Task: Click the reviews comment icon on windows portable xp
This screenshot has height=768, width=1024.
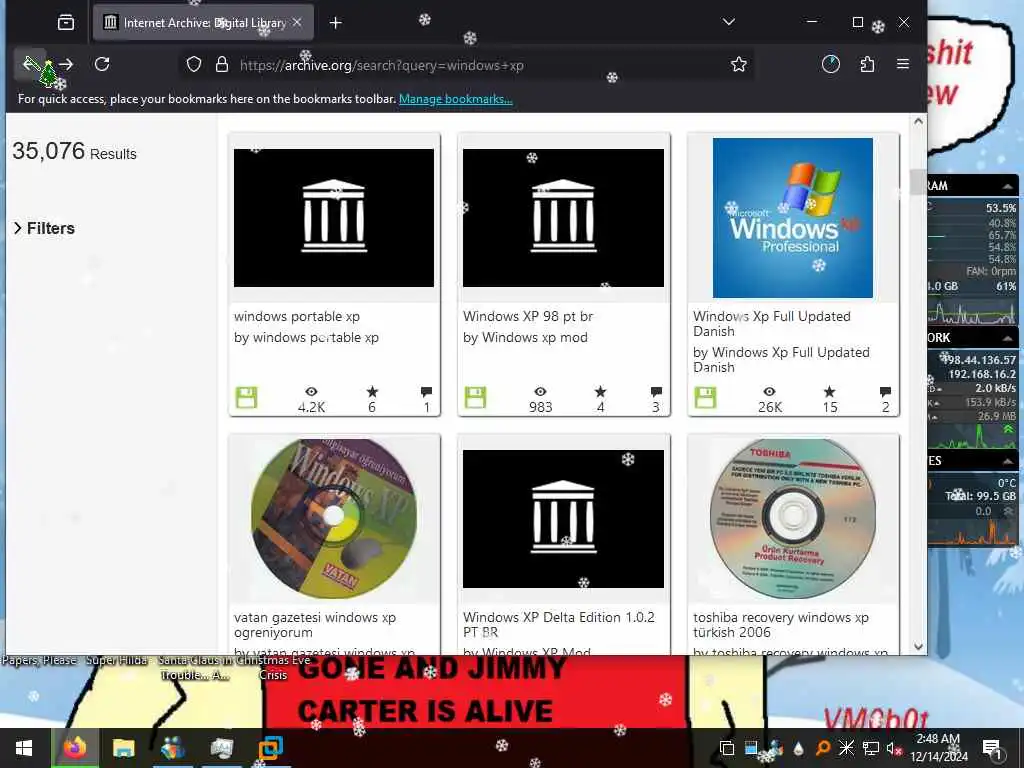Action: pyautogui.click(x=426, y=392)
